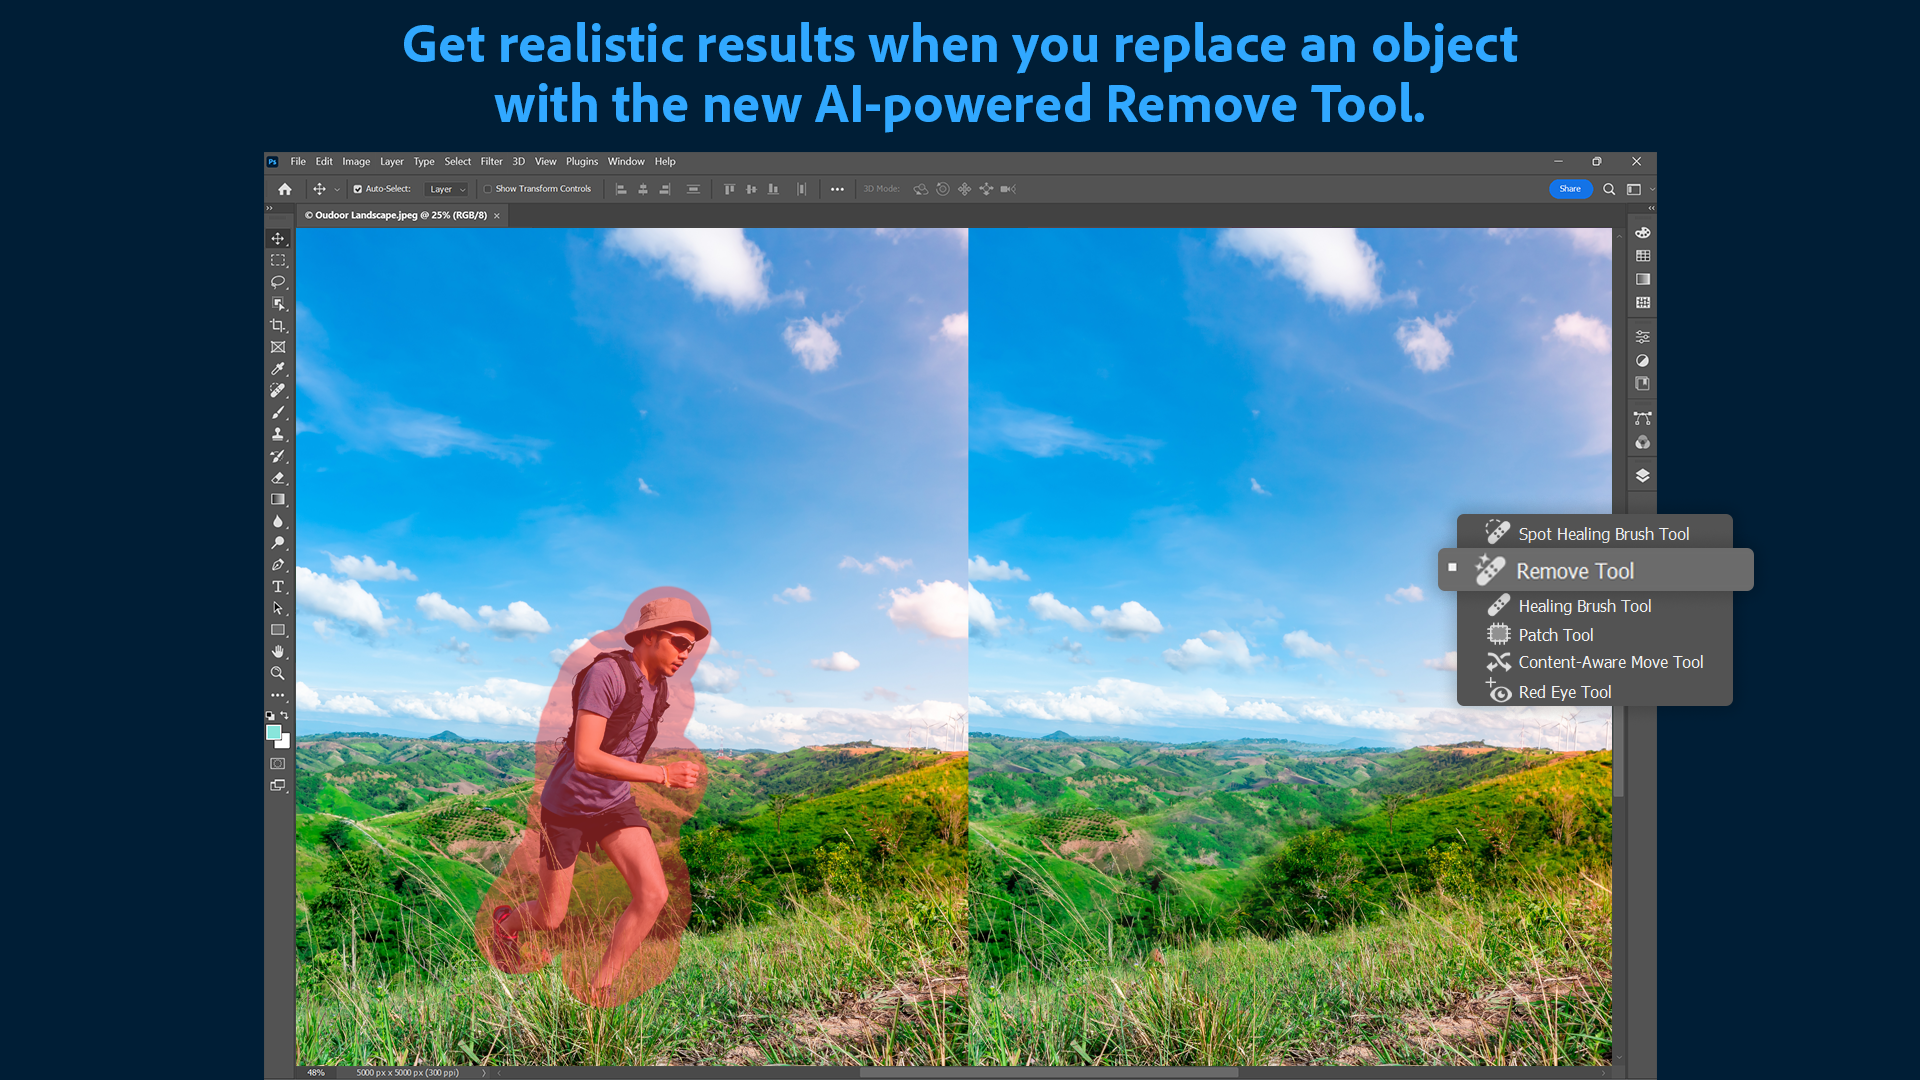Select the Eyedropper tool
This screenshot has width=1920, height=1080.
[278, 369]
